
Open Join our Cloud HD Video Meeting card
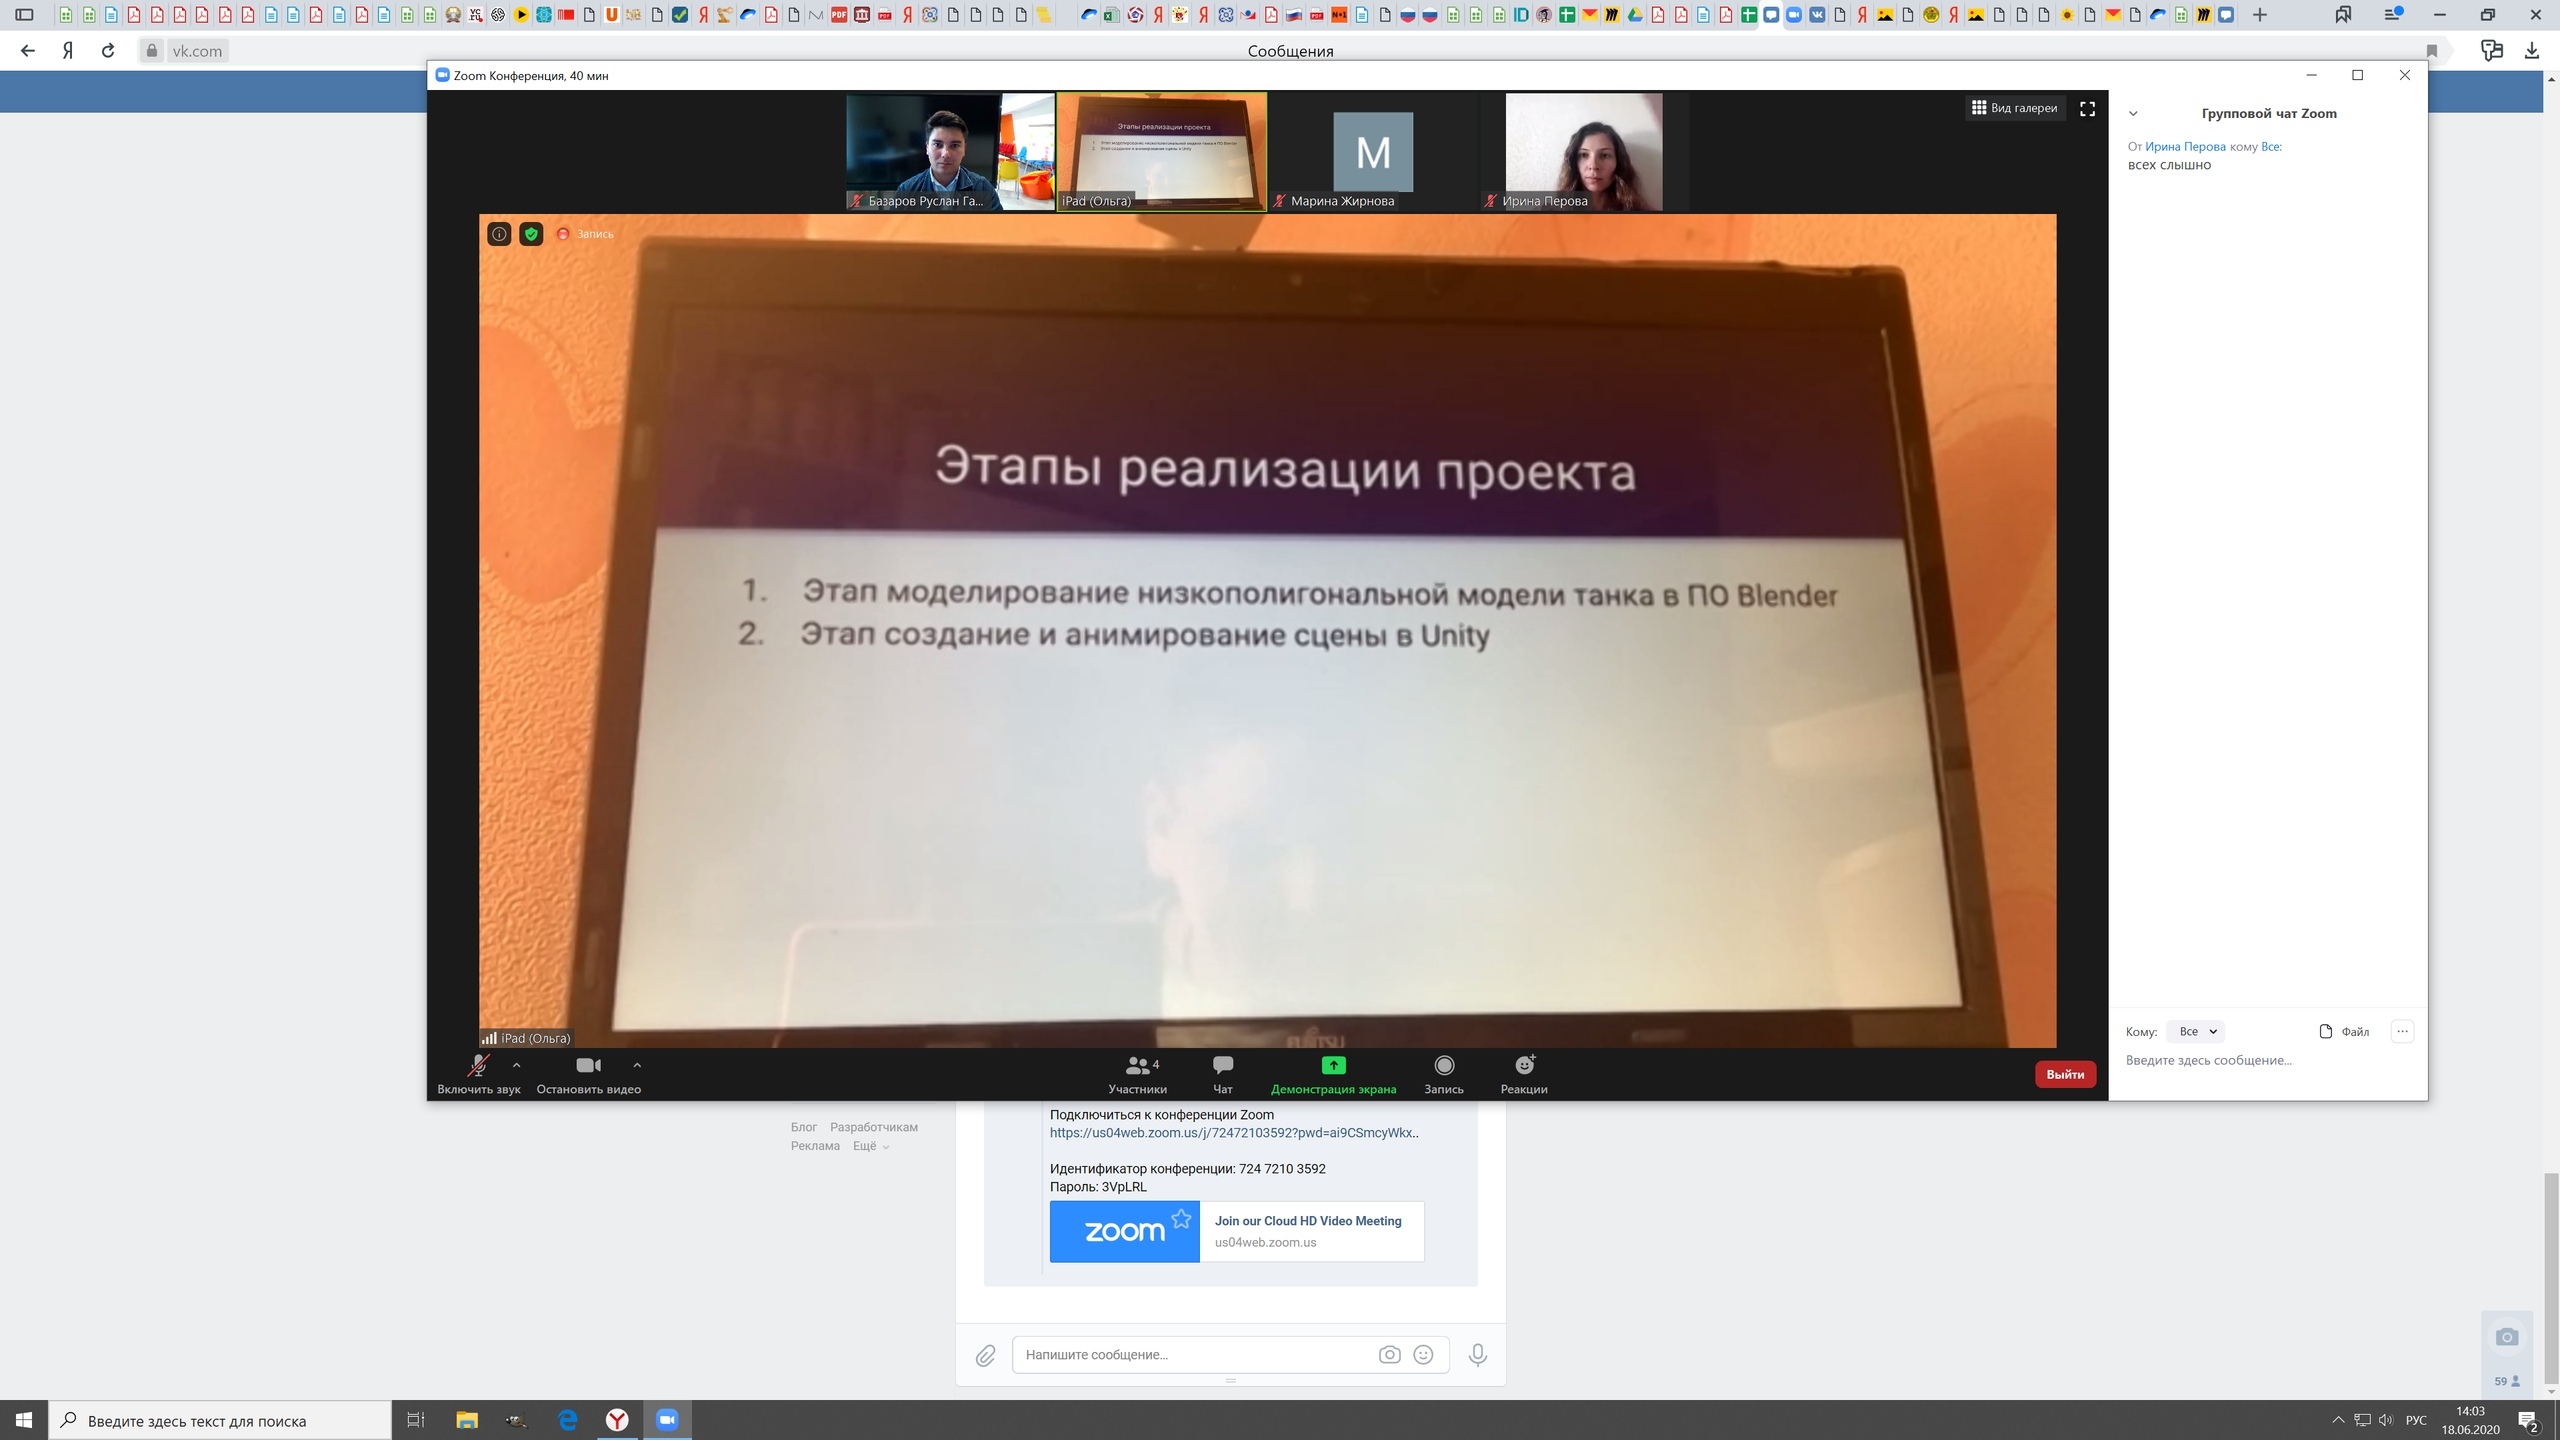click(x=1237, y=1232)
